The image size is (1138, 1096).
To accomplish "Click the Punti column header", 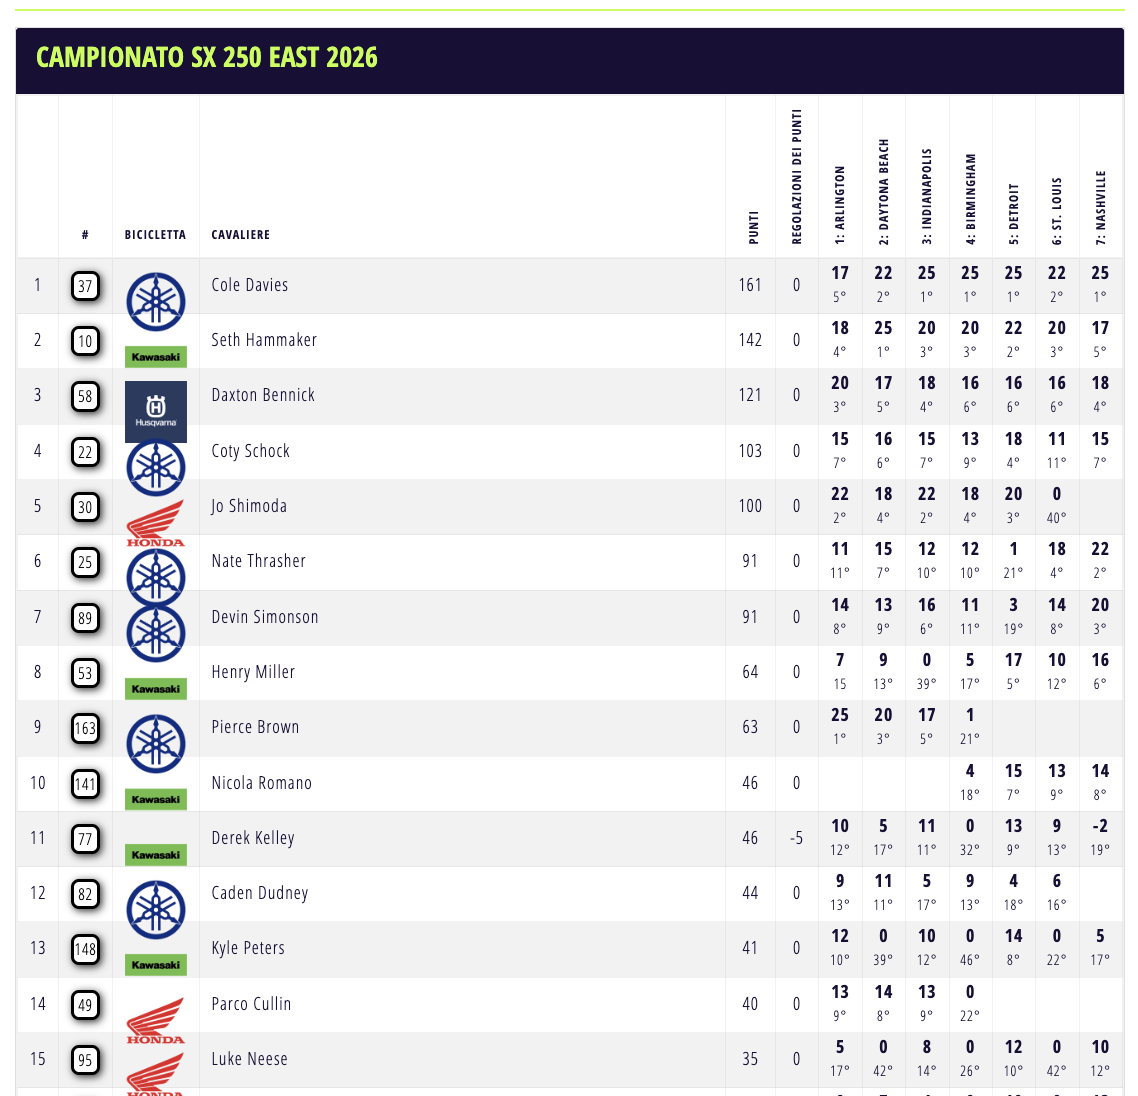I will [754, 227].
